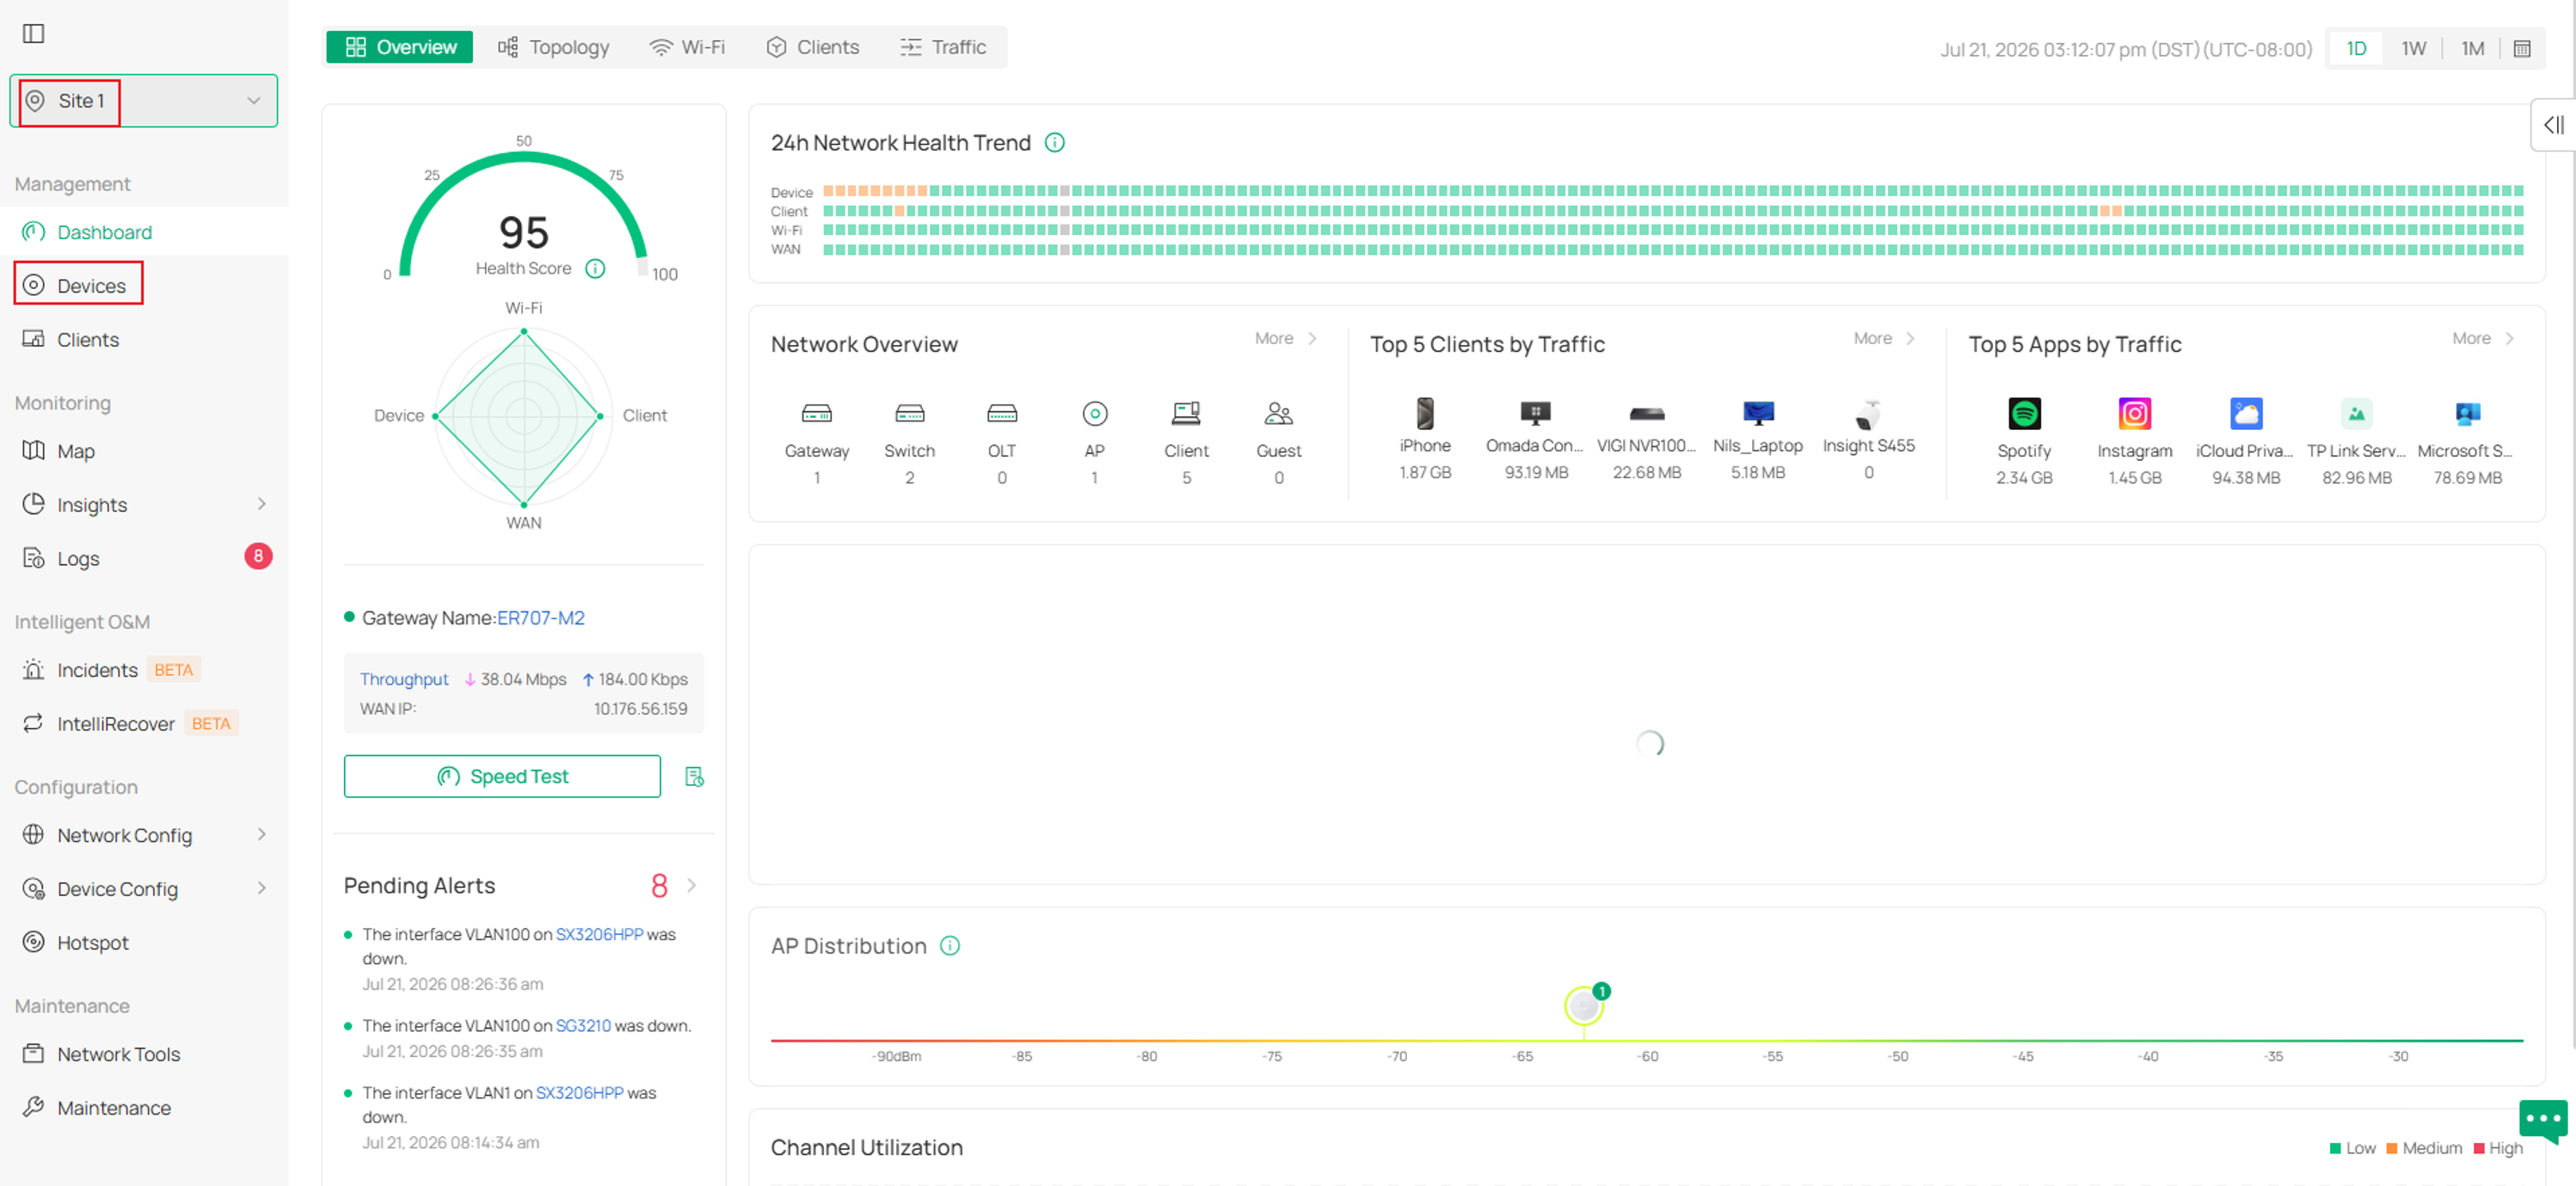Open SG3210 link in the alert
Viewport: 2576px width, 1186px height.
pos(583,1025)
